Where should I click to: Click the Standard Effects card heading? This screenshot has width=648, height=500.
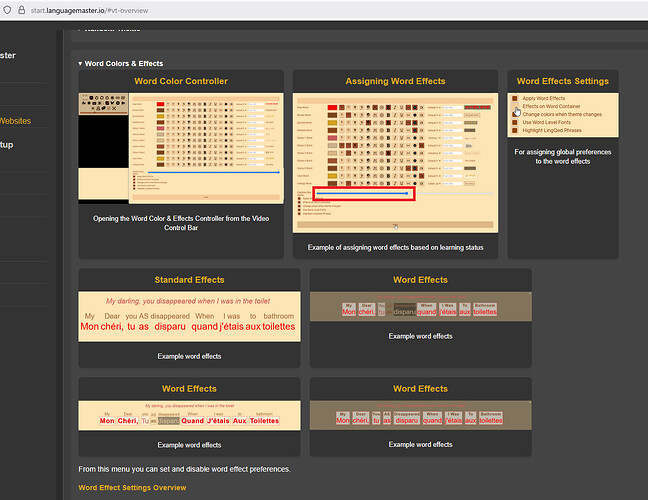tap(189, 280)
